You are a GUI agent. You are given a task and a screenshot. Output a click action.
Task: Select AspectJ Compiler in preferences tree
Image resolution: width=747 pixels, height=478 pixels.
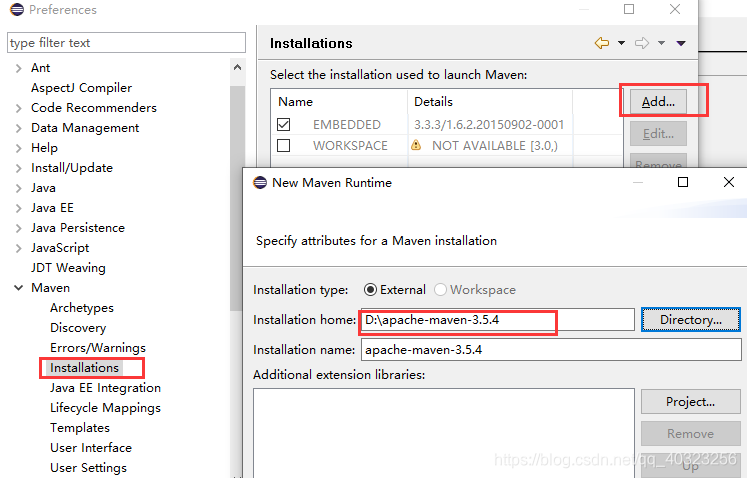pos(81,88)
